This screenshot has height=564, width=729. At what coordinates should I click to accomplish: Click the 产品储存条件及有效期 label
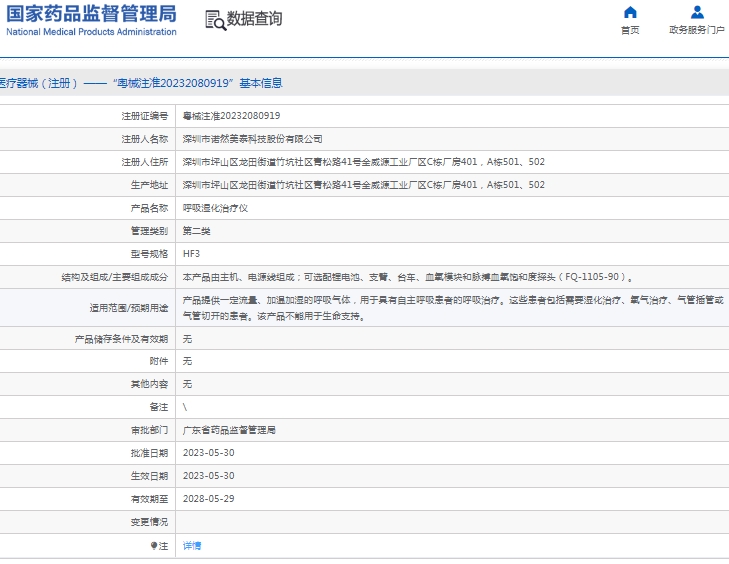[x=121, y=339]
